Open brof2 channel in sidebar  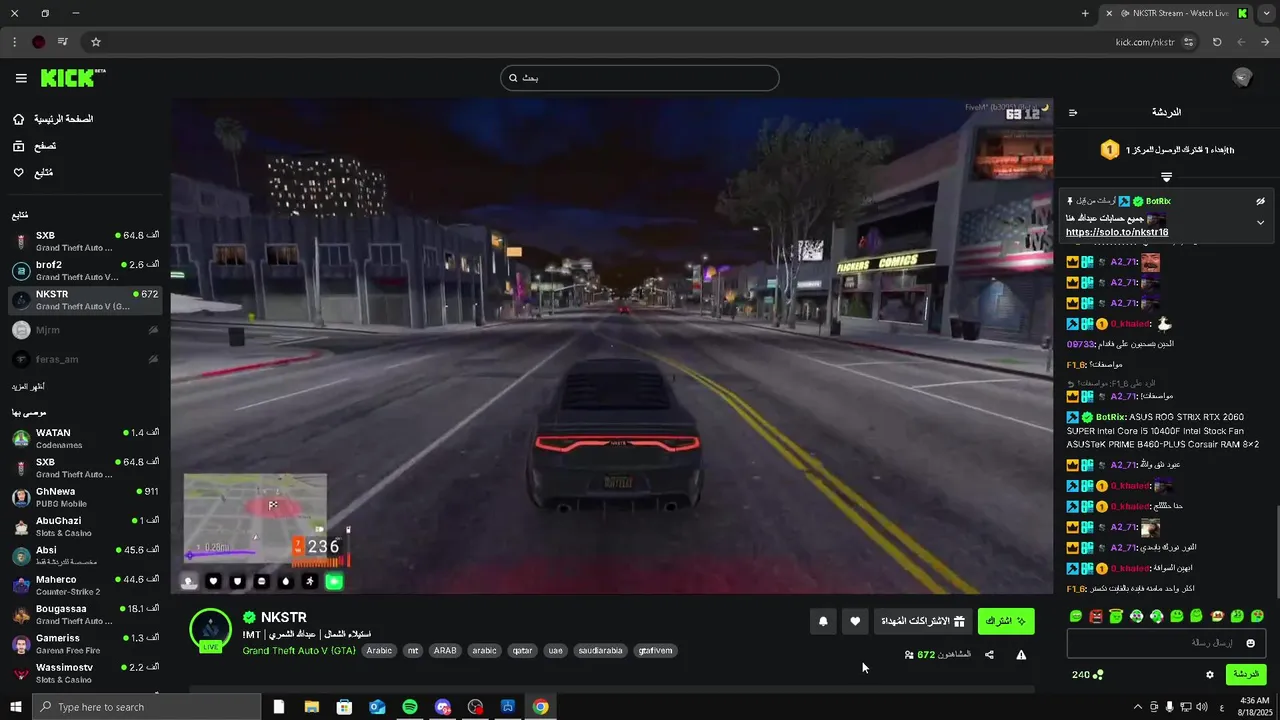coord(85,270)
